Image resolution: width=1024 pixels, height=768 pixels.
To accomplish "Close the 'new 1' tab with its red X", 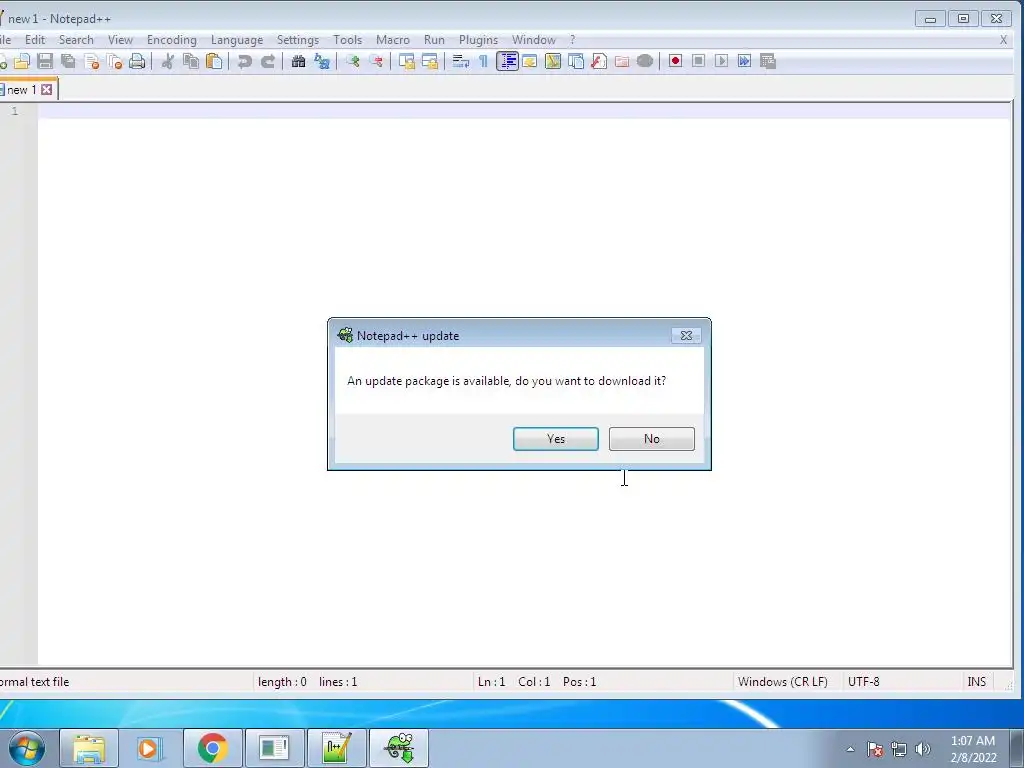I will pos(47,89).
